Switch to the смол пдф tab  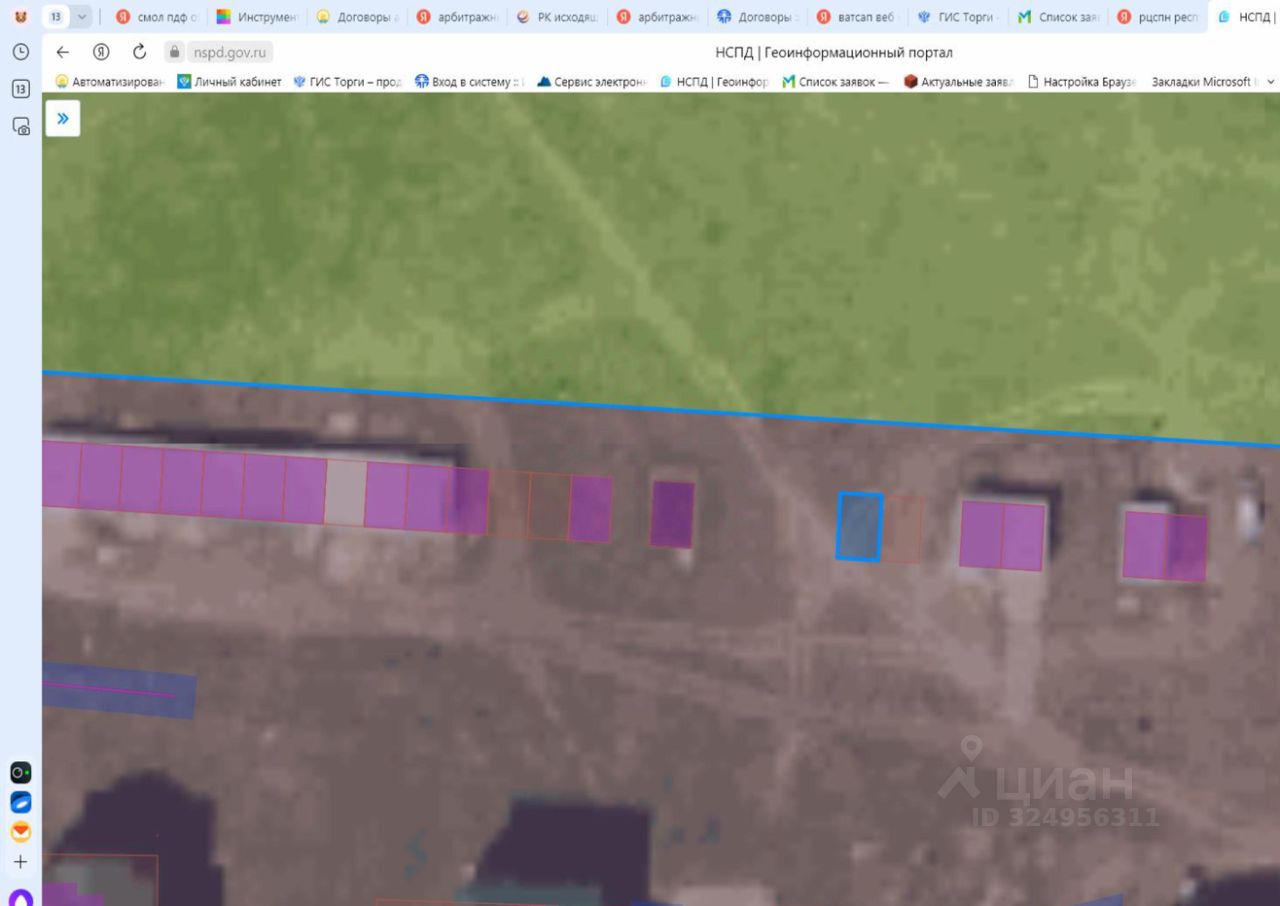[156, 17]
